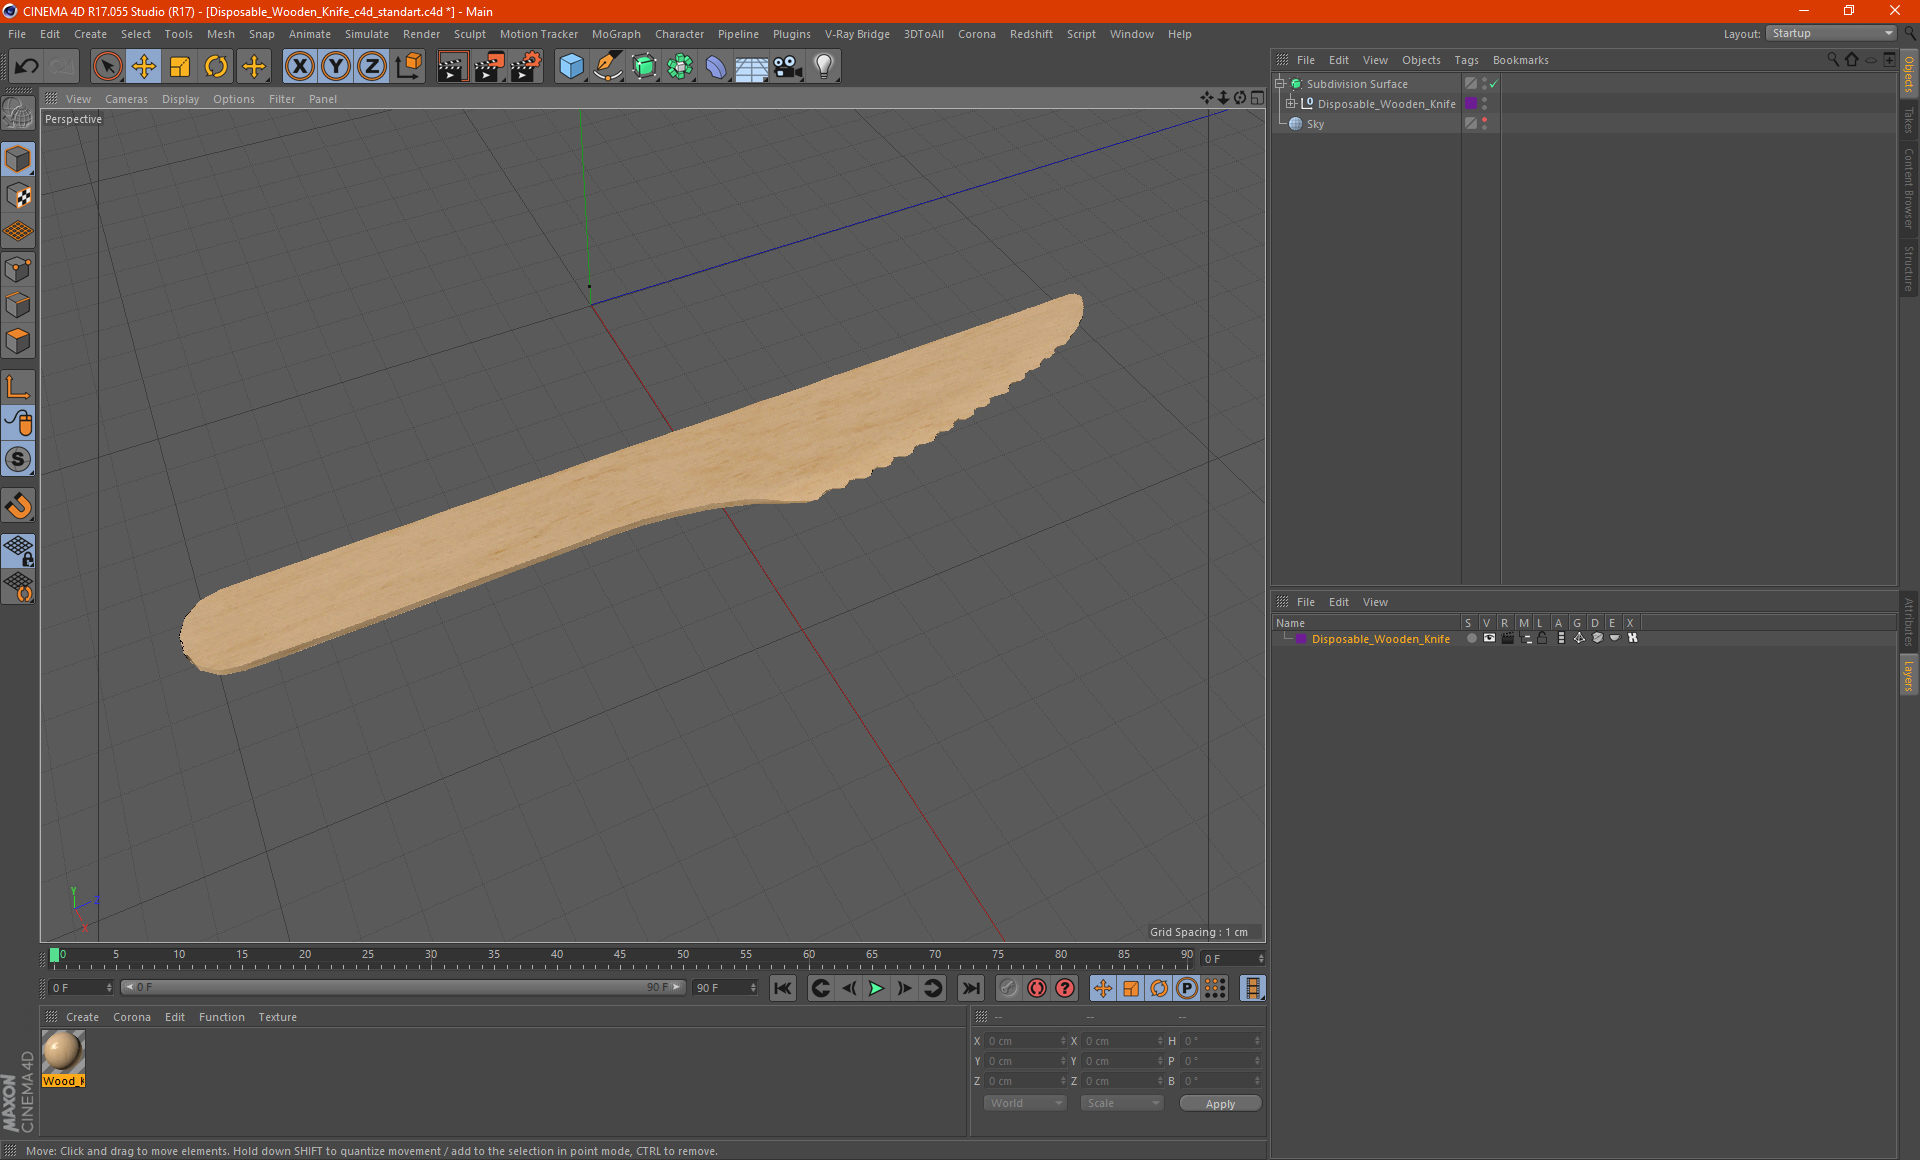Activate the Scale tool
This screenshot has width=1920, height=1160.
click(x=180, y=67)
